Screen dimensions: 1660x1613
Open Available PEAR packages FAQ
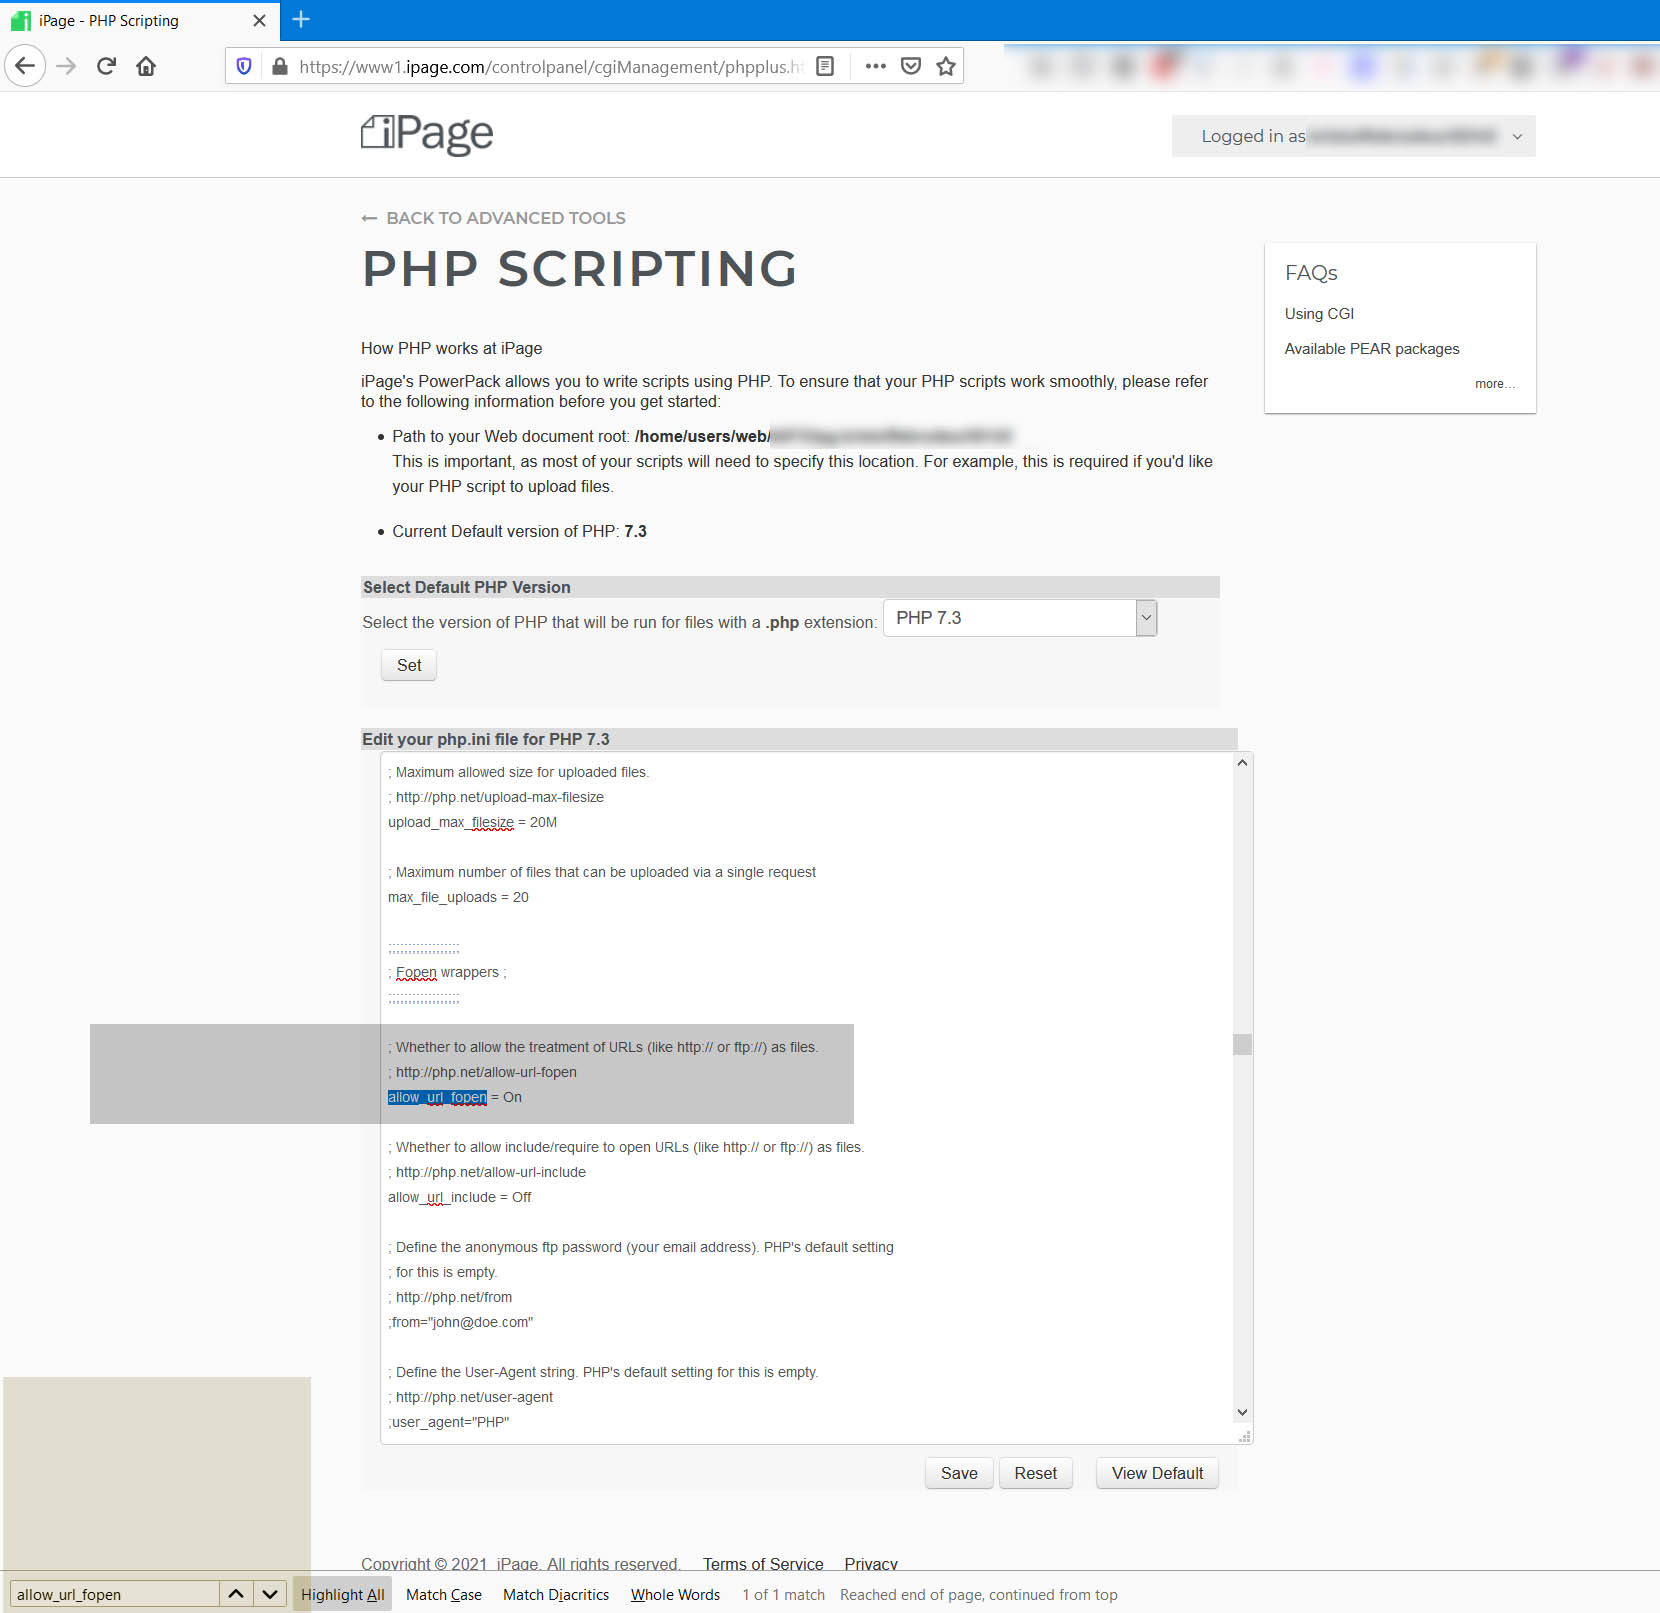pyautogui.click(x=1371, y=349)
